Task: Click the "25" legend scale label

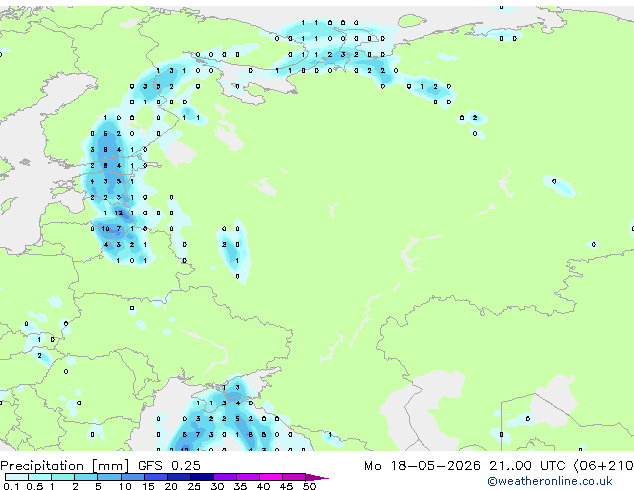Action: pyautogui.click(x=194, y=486)
